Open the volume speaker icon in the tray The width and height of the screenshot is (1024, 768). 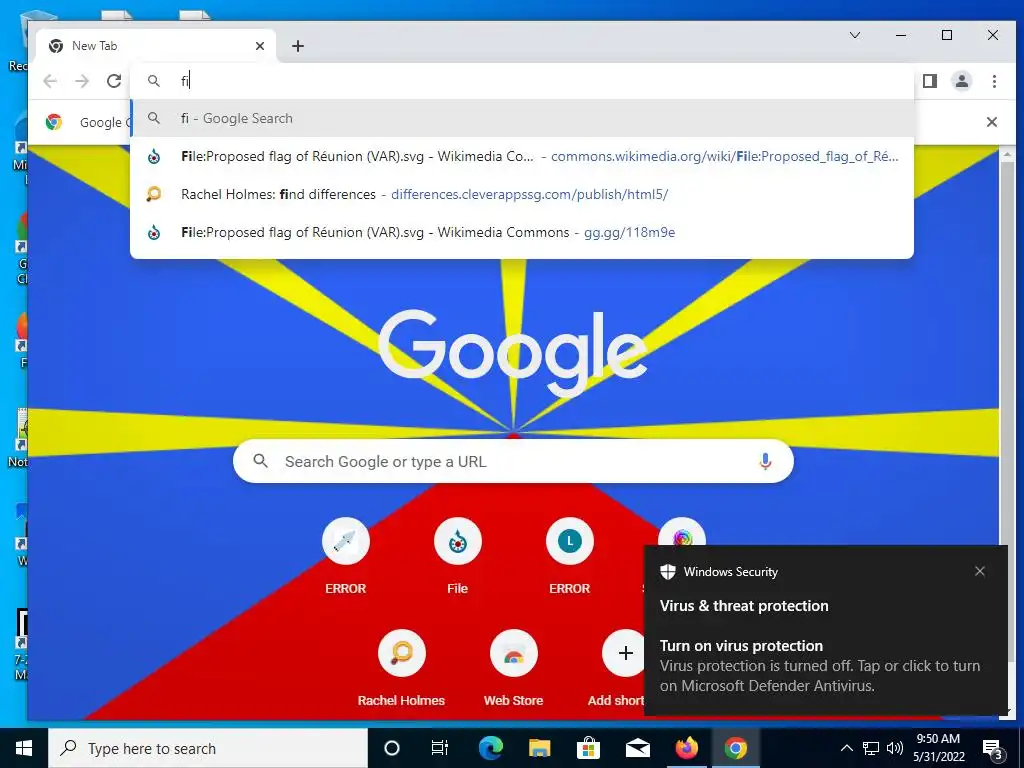[x=895, y=748]
